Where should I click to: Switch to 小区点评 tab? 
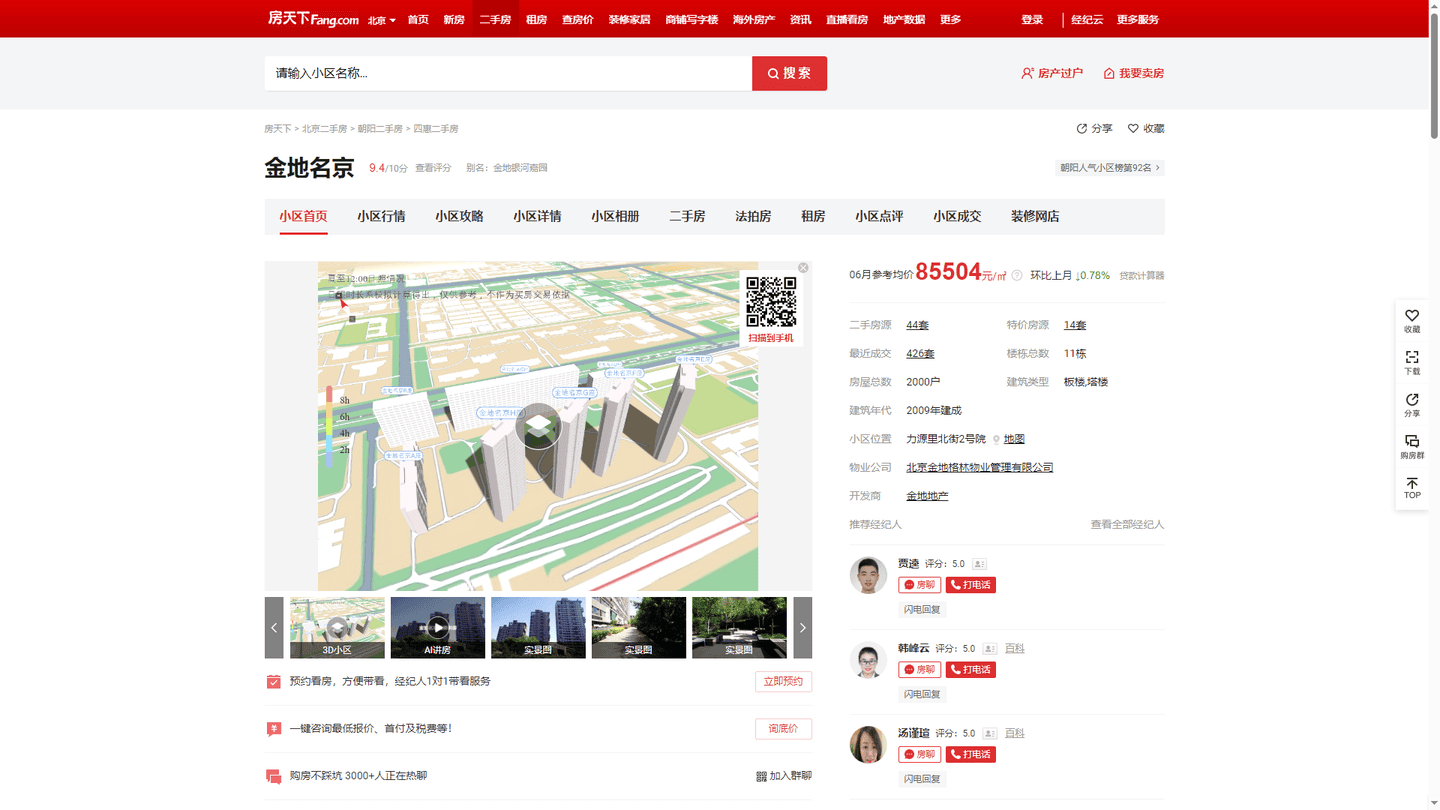pos(879,216)
